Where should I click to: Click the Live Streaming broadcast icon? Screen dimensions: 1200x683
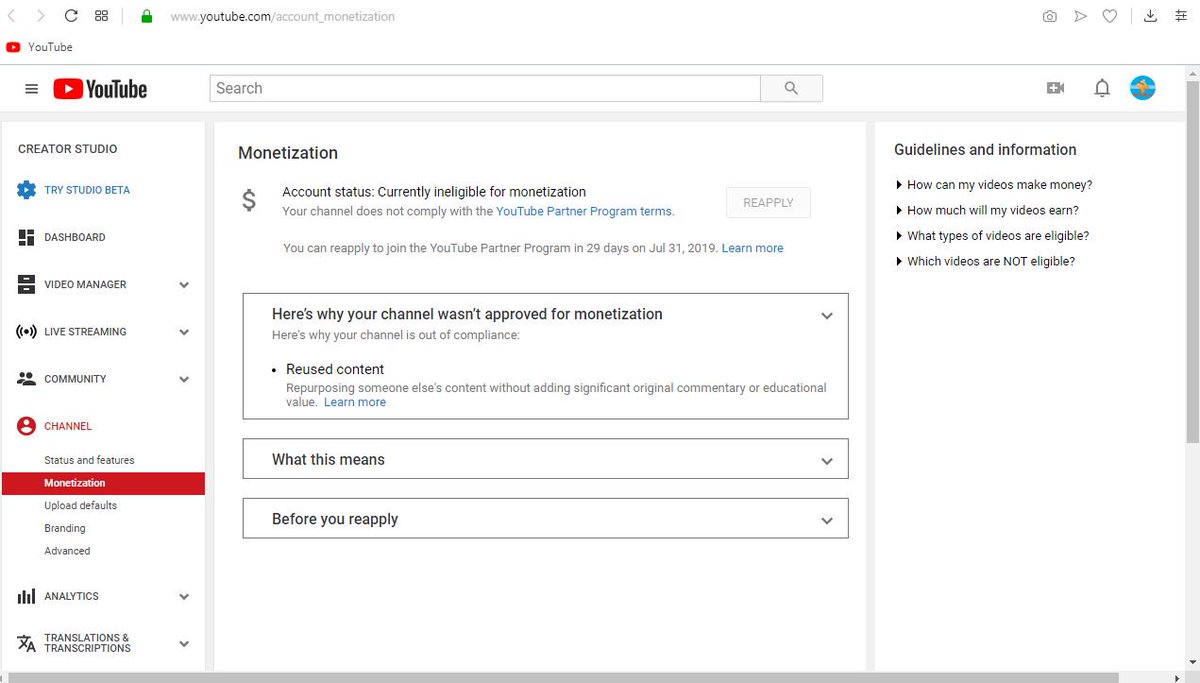pos(27,332)
